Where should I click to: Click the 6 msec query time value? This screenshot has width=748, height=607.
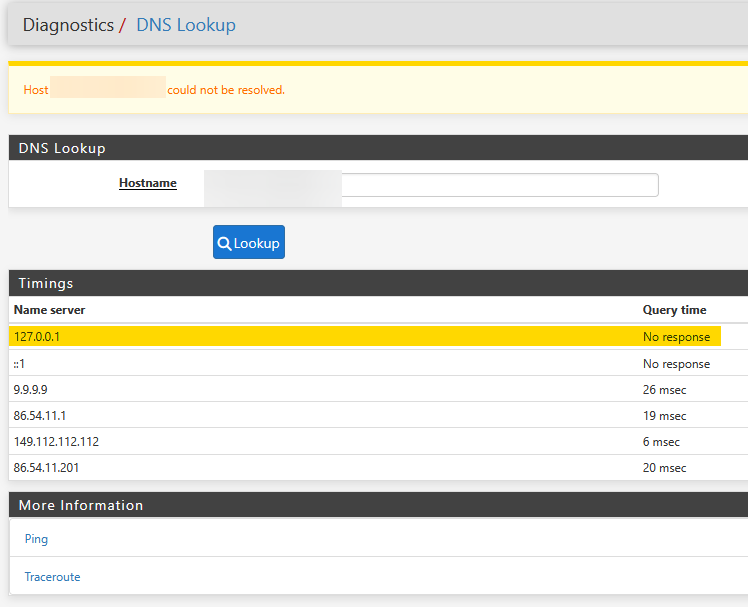point(661,441)
